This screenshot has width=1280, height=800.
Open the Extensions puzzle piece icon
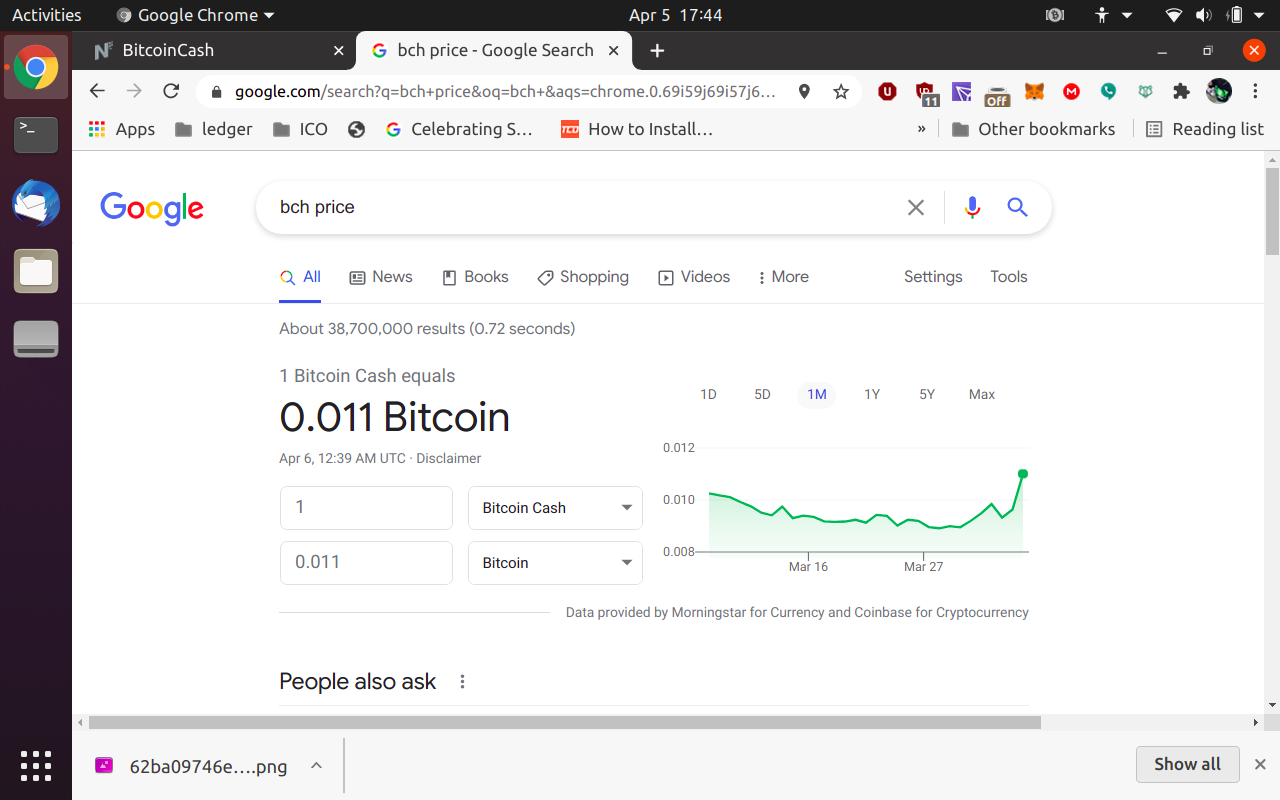coord(1181,92)
